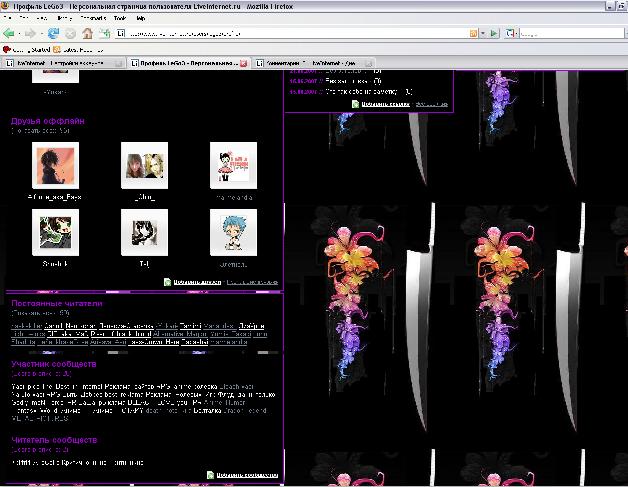This screenshot has width=628, height=487.
Task: Close the Комментарии tab
Action: [x=368, y=63]
